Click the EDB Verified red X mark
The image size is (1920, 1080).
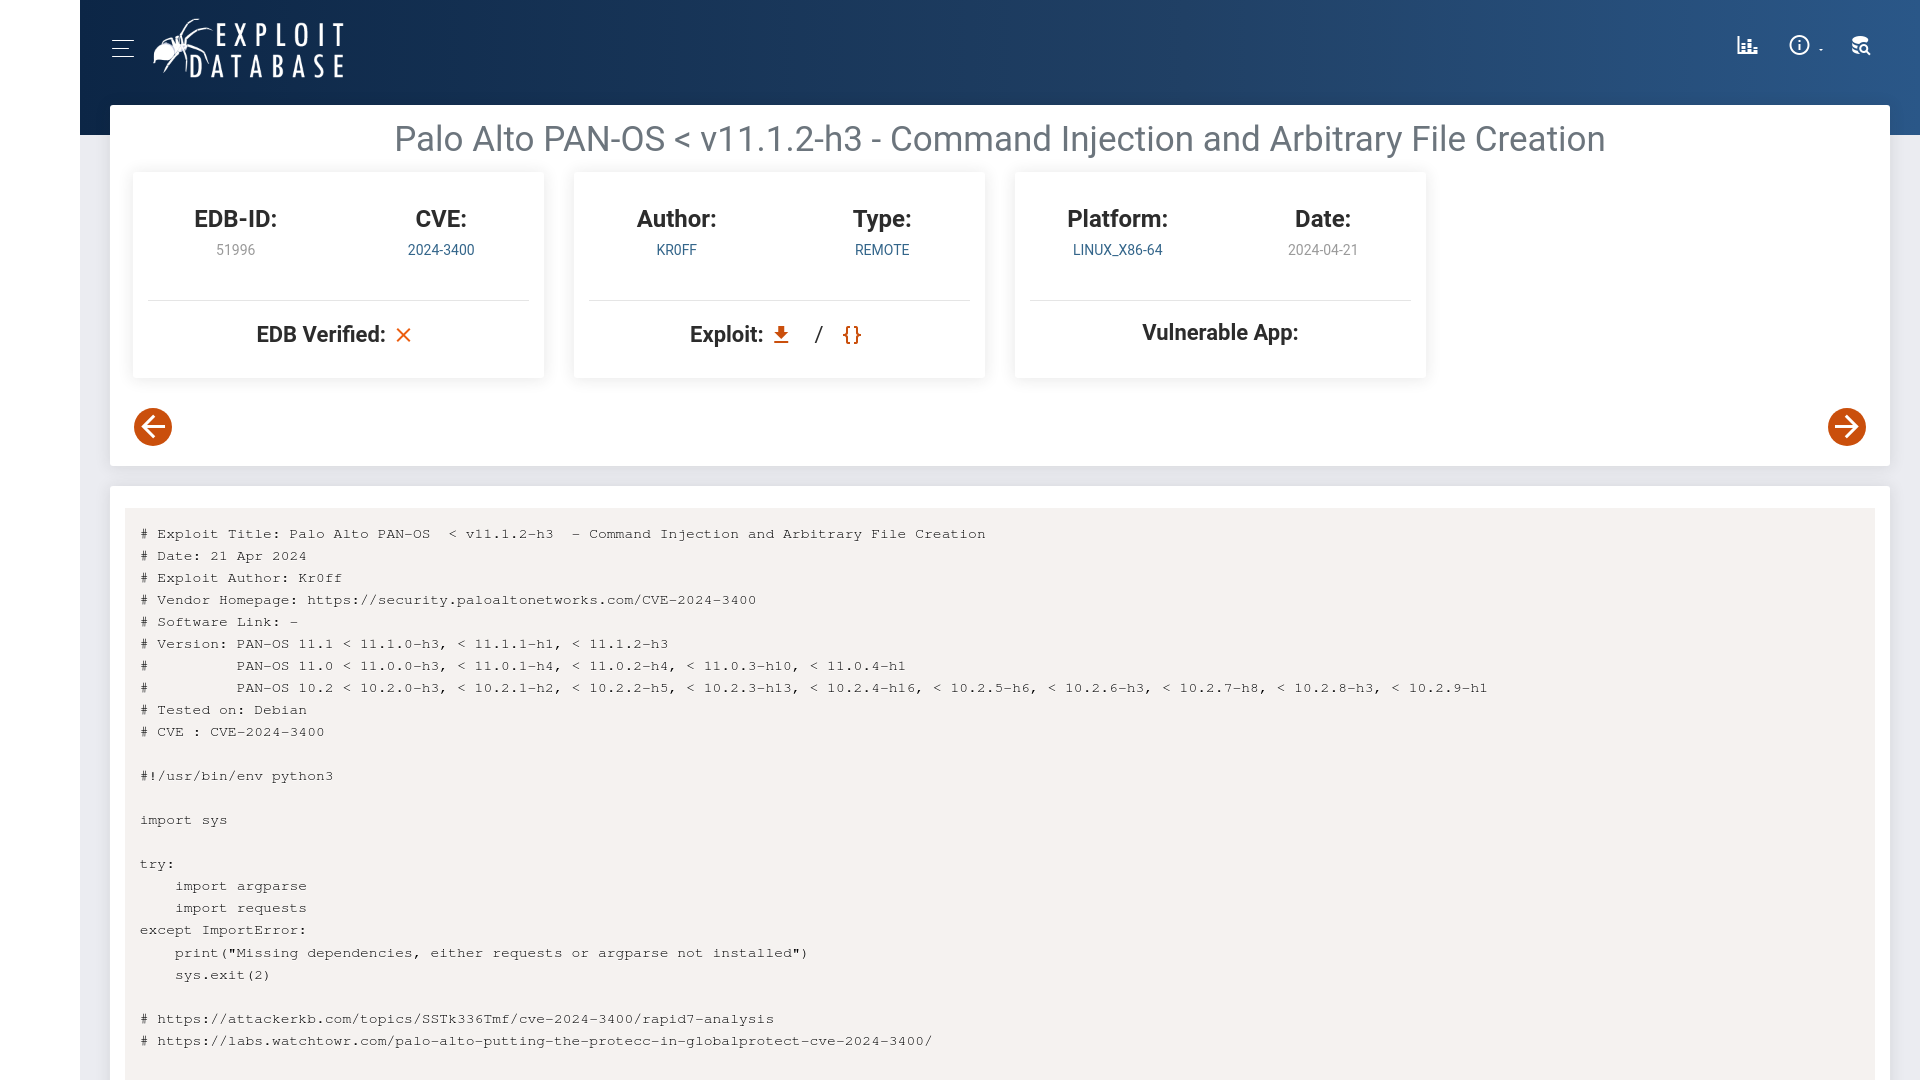click(403, 335)
